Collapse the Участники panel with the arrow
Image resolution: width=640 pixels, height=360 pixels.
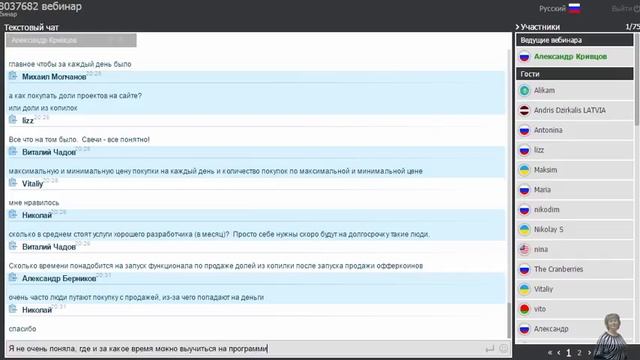click(518, 27)
